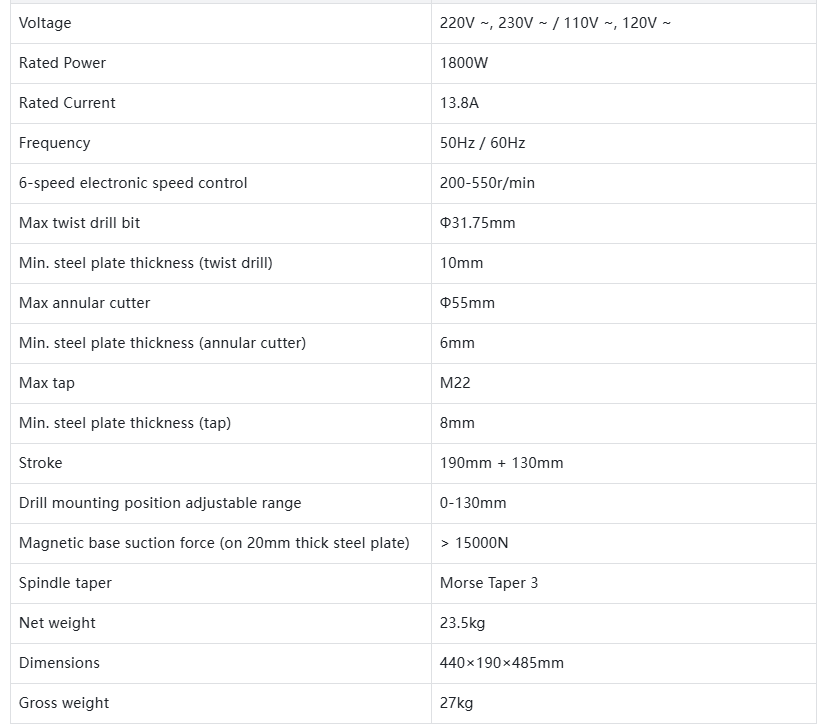Image resolution: width=822 pixels, height=726 pixels.
Task: Click the 200-550r/min speed value
Action: [x=487, y=183]
